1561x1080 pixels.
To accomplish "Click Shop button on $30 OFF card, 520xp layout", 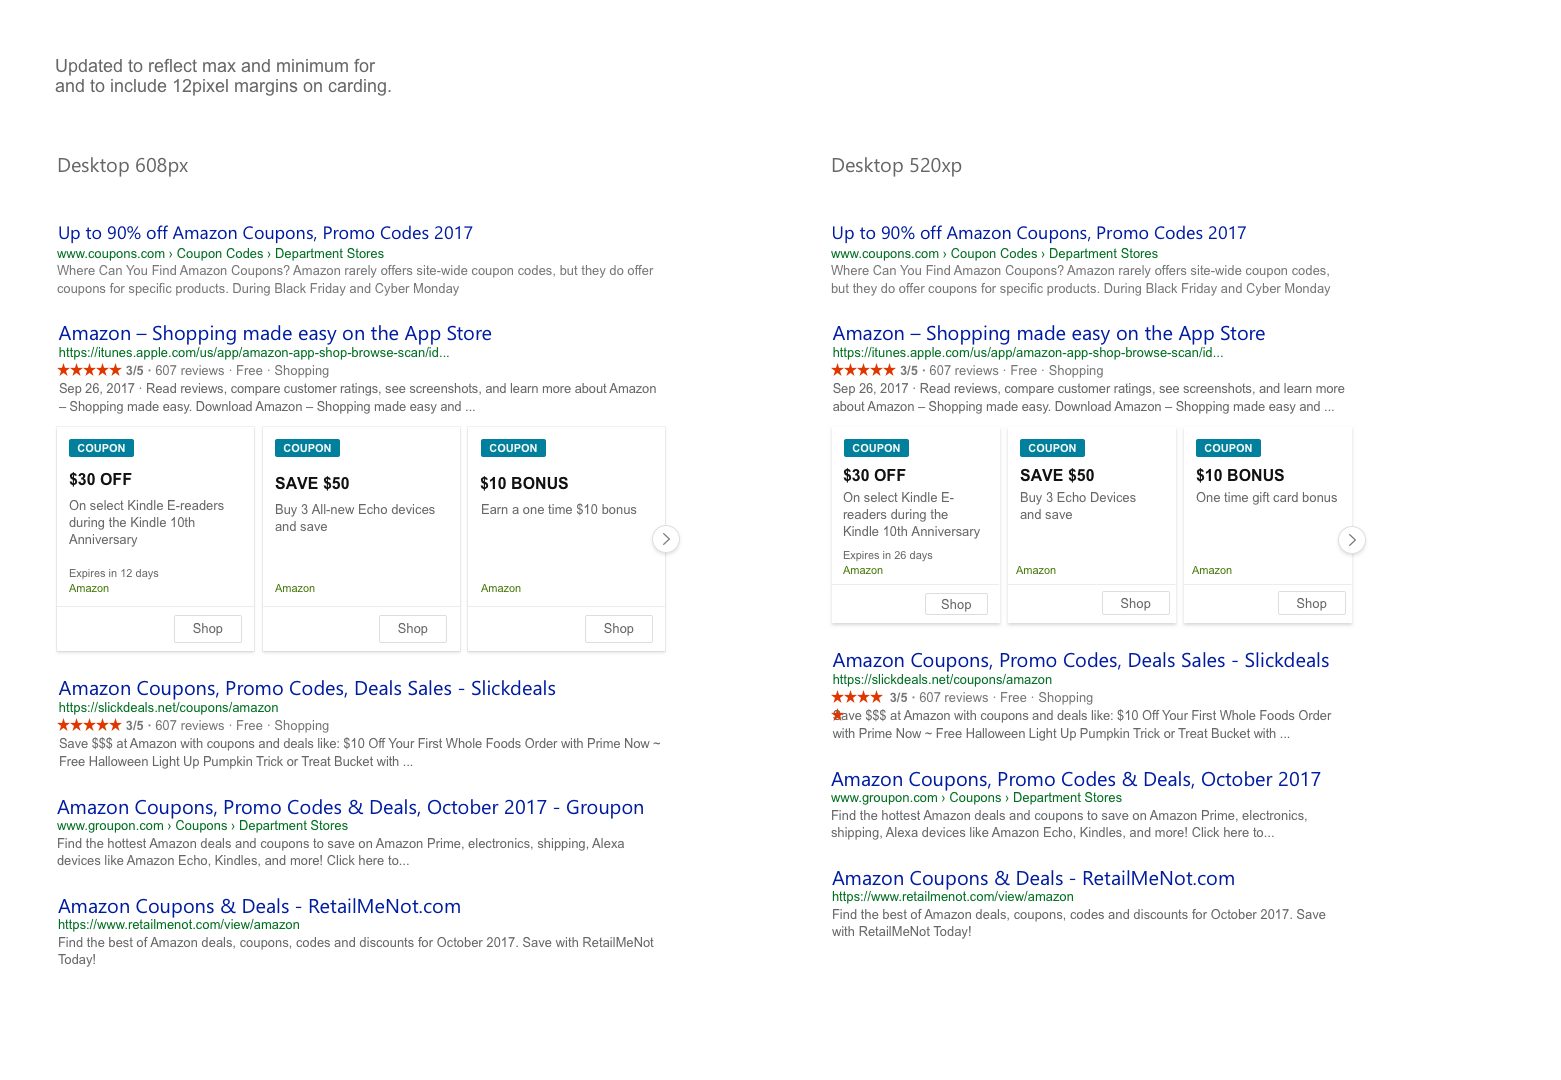I will tap(956, 604).
